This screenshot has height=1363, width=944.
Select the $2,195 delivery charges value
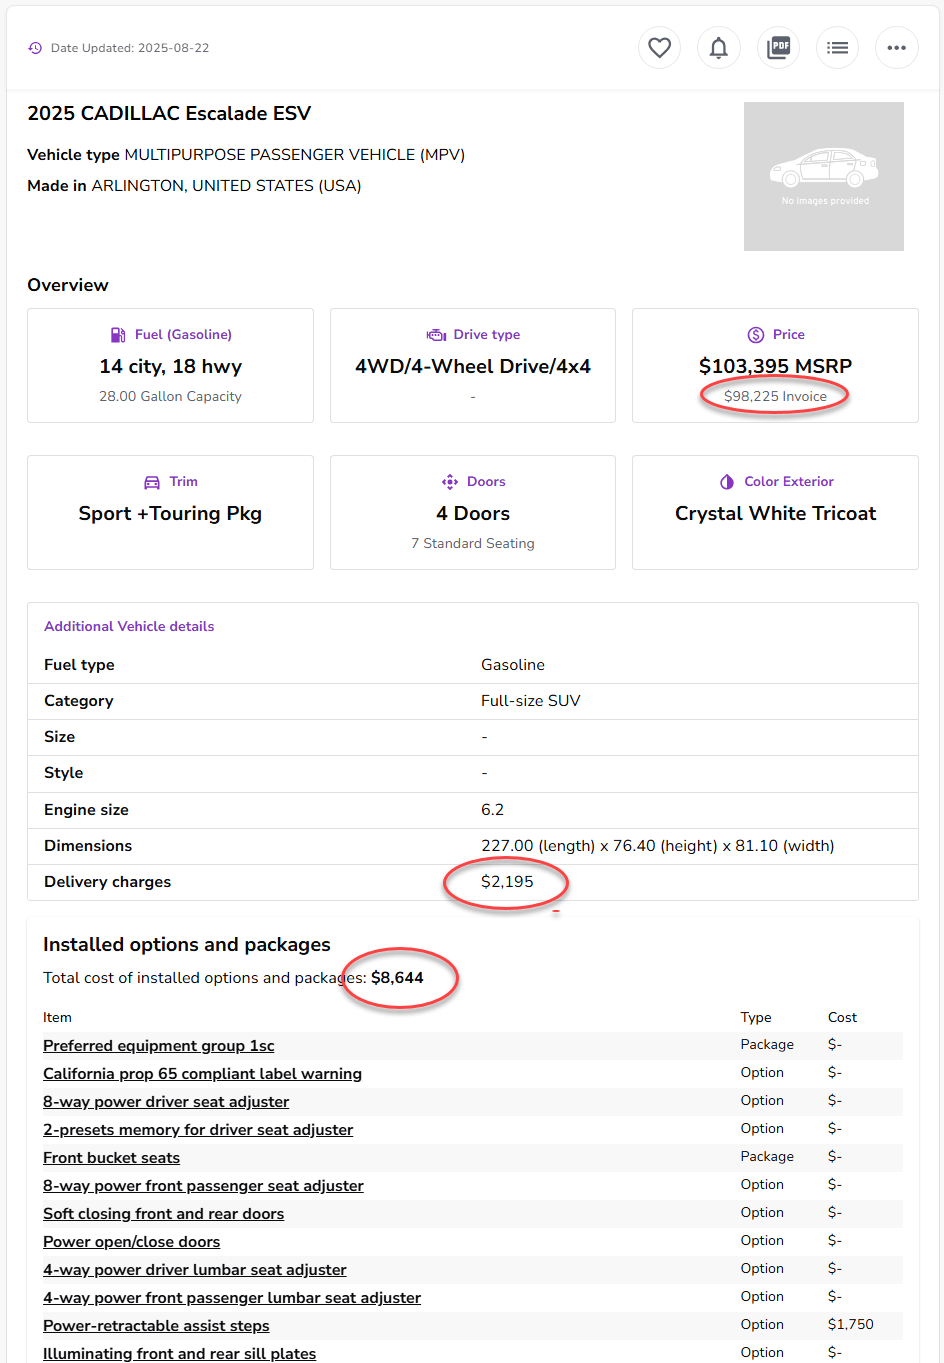(507, 881)
